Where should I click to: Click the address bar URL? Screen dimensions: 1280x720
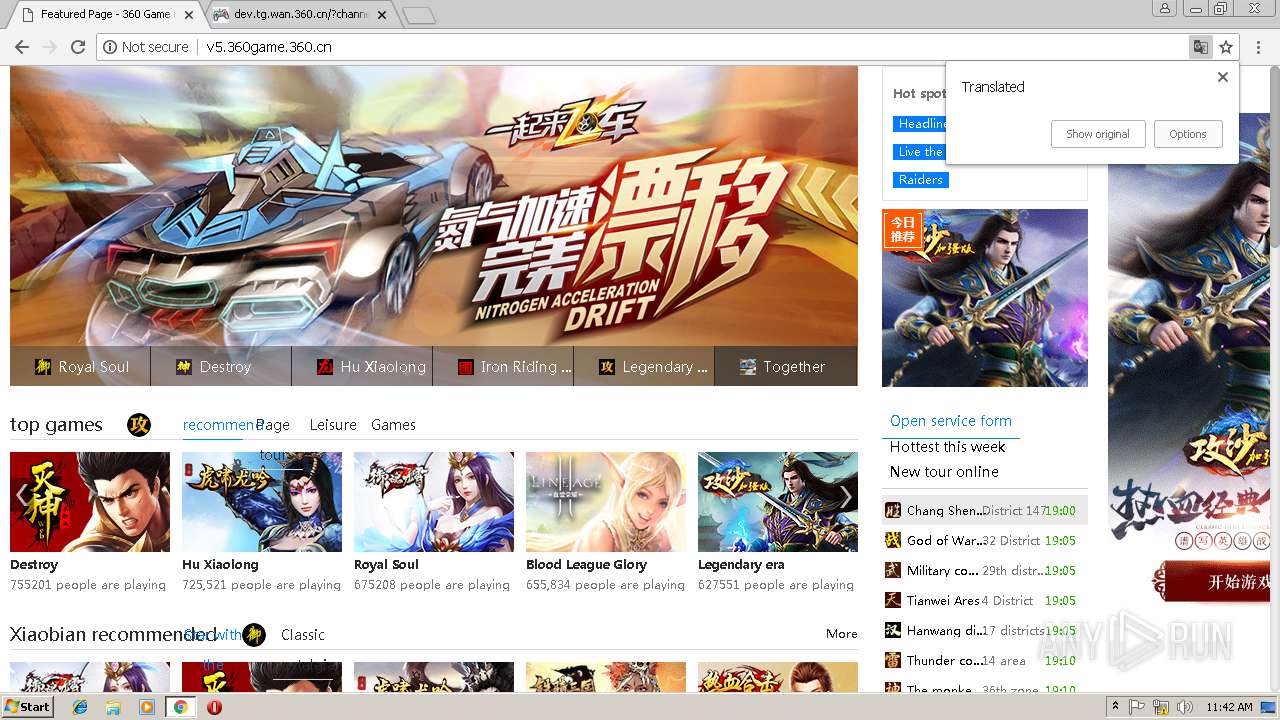click(269, 47)
